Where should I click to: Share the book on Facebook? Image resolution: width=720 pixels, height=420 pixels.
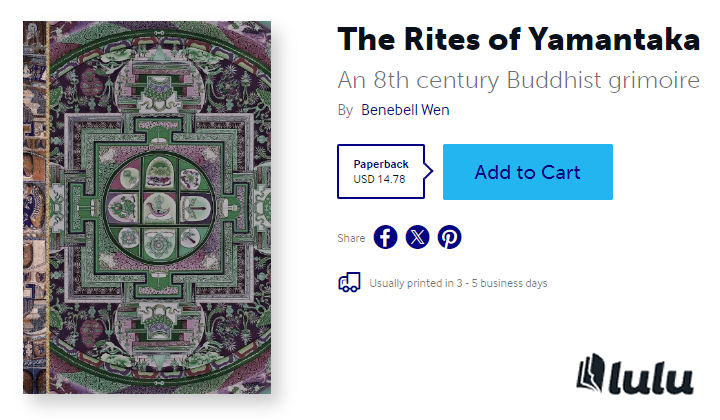tap(386, 237)
